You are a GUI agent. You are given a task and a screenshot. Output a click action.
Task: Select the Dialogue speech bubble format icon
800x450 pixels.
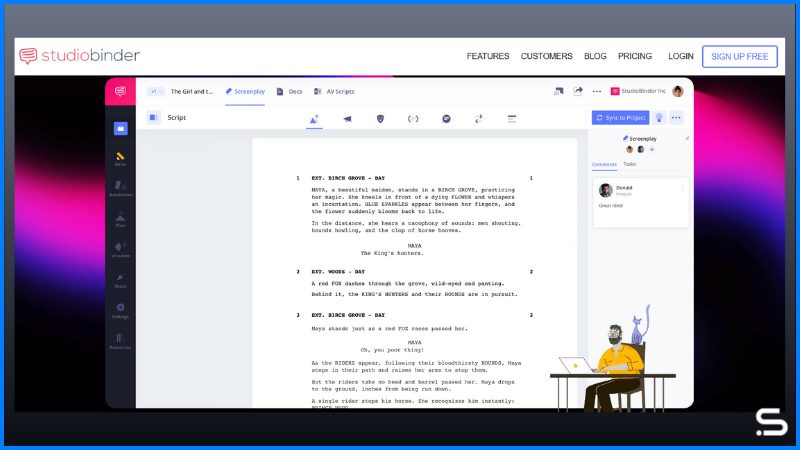(x=446, y=119)
